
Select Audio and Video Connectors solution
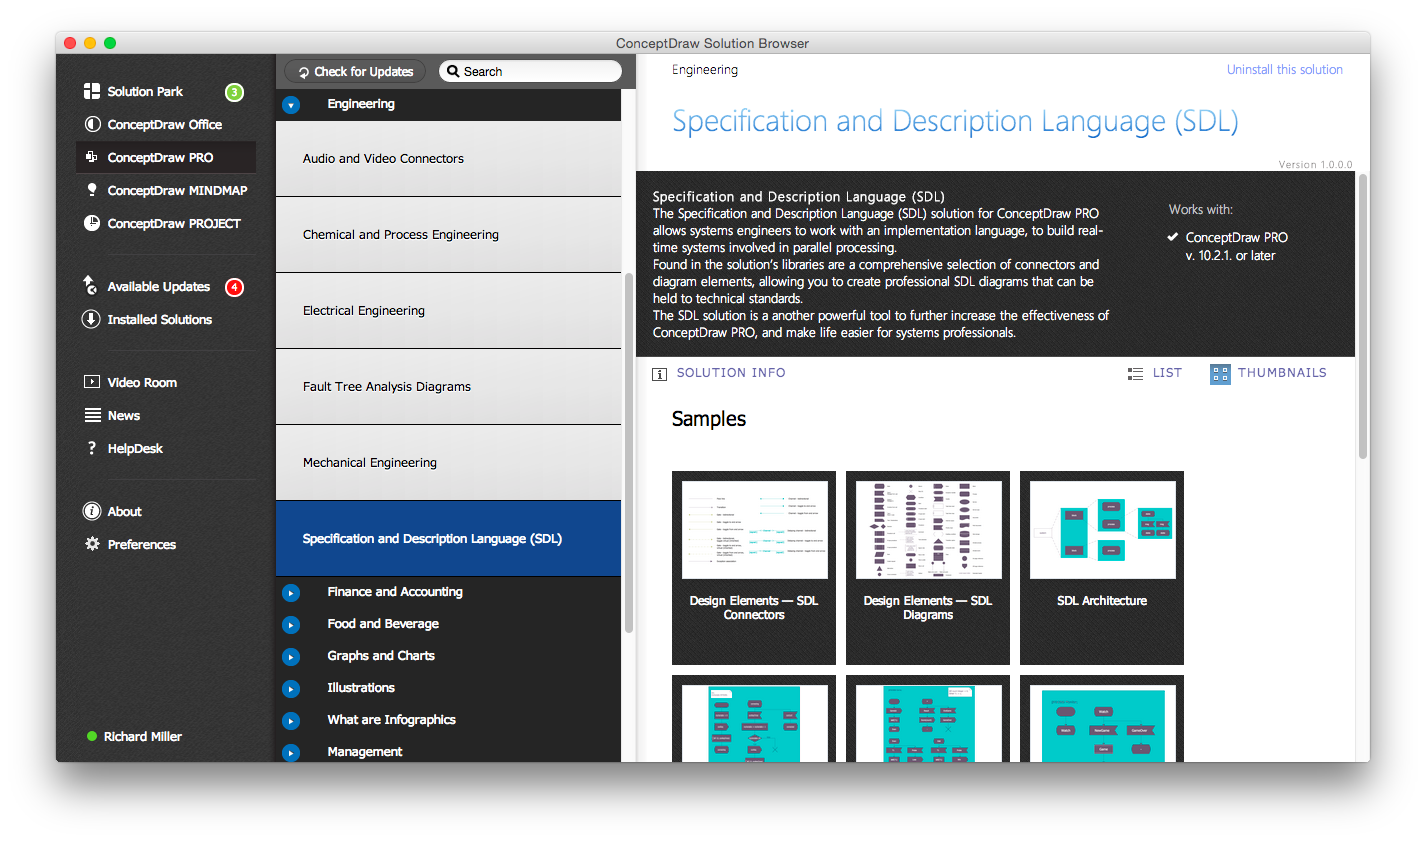coord(448,159)
